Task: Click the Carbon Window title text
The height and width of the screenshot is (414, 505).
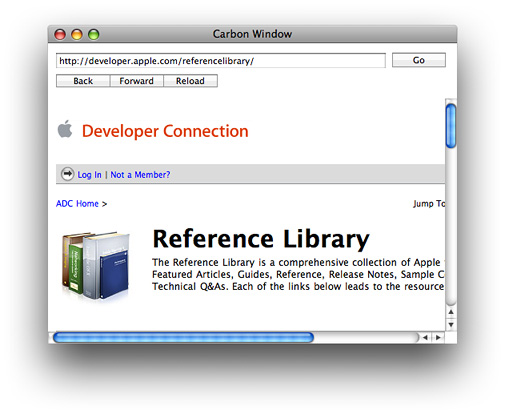Action: click(252, 34)
